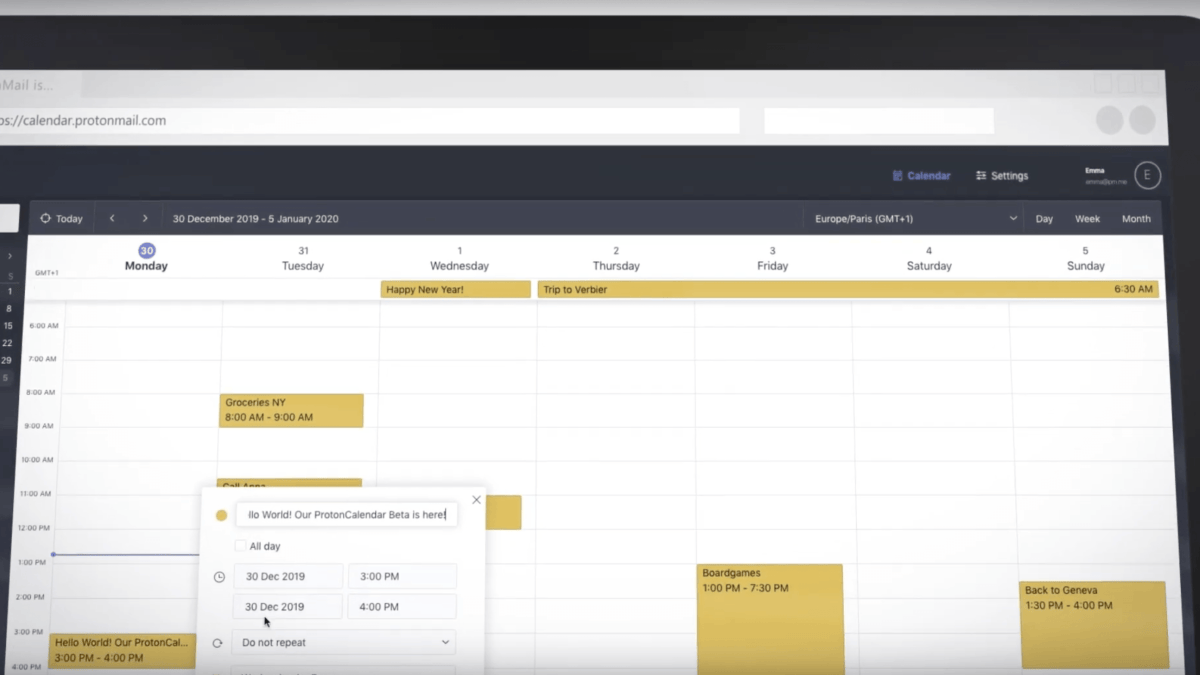Viewport: 1200px width, 675px height.
Task: Open the 3:00 PM start time field
Action: tap(402, 576)
